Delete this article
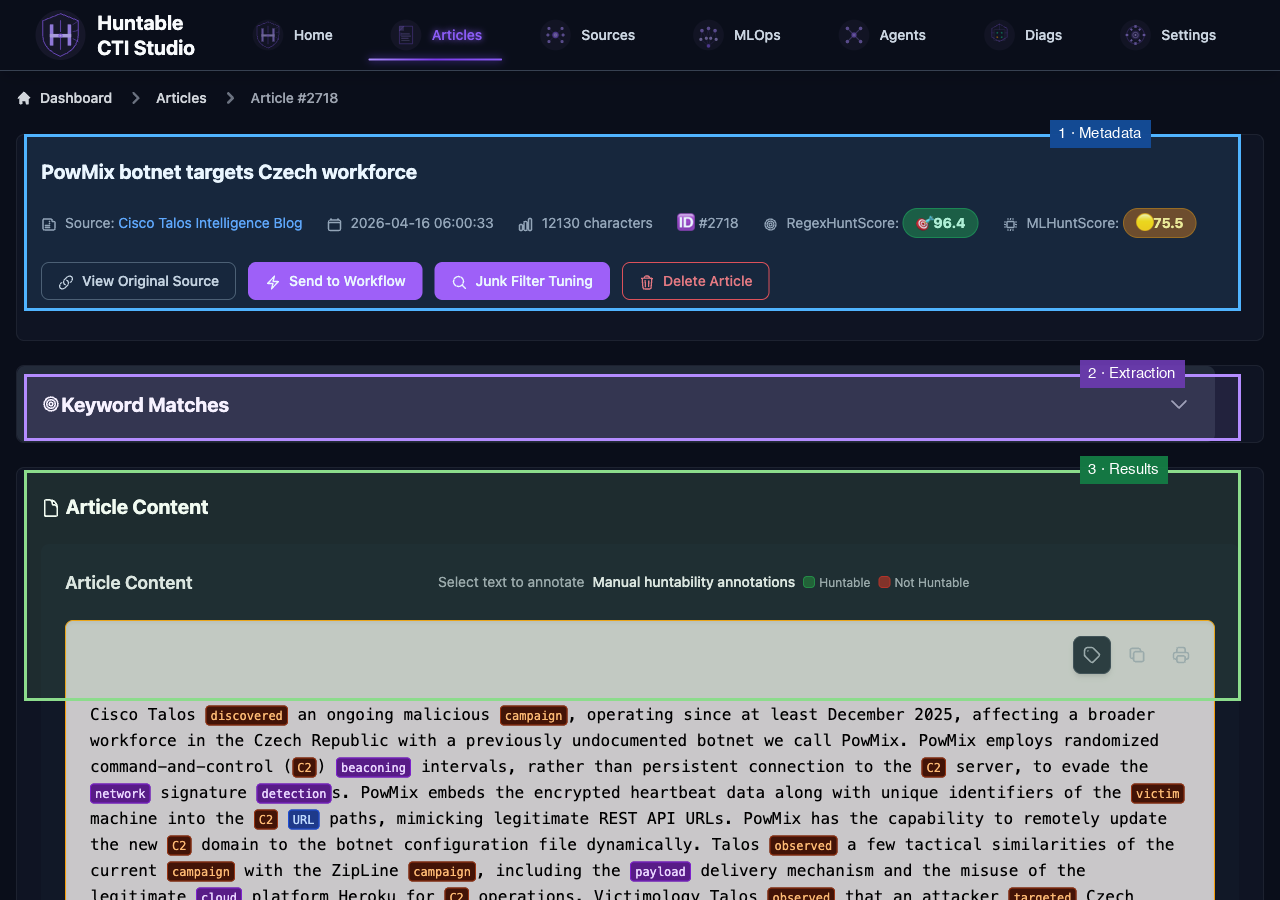Image resolution: width=1280 pixels, height=900 pixels. (696, 281)
